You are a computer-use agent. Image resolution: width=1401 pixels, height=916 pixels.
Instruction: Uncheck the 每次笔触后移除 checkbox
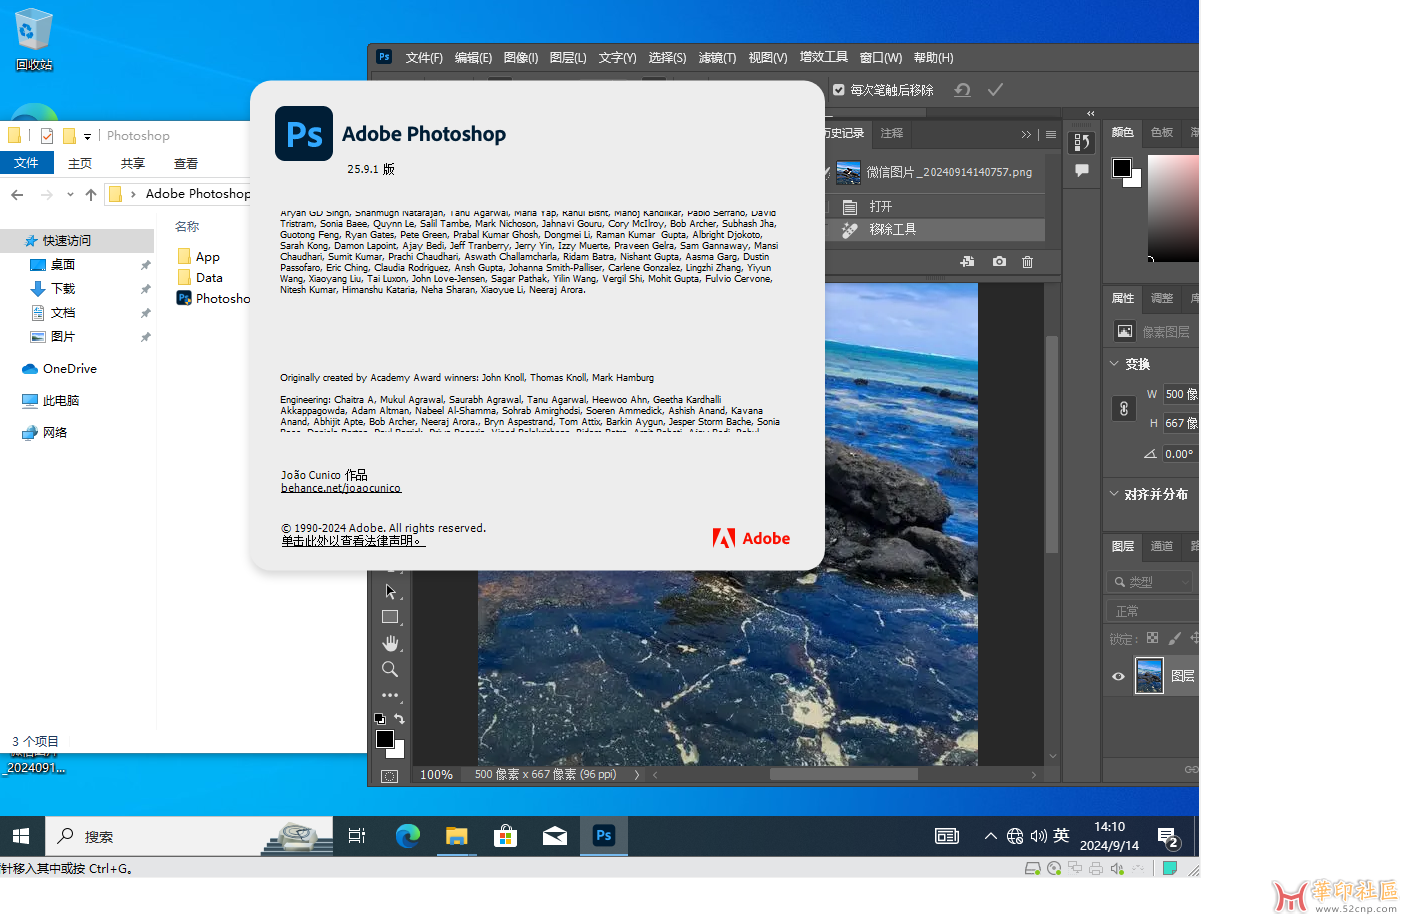(838, 89)
